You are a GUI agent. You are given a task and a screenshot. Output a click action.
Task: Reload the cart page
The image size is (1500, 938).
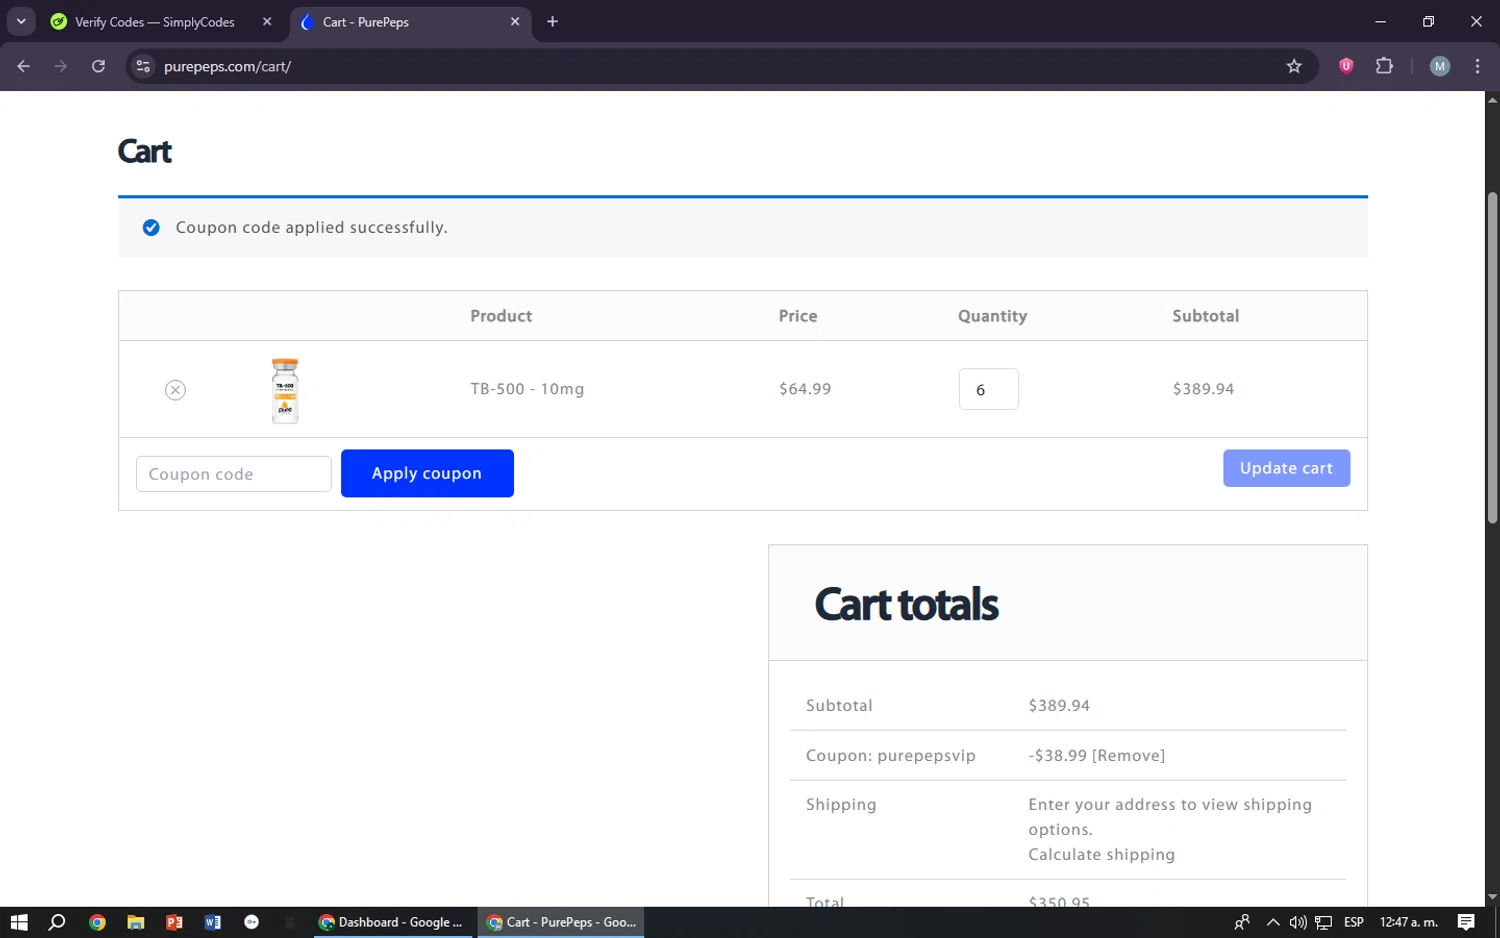click(x=98, y=66)
